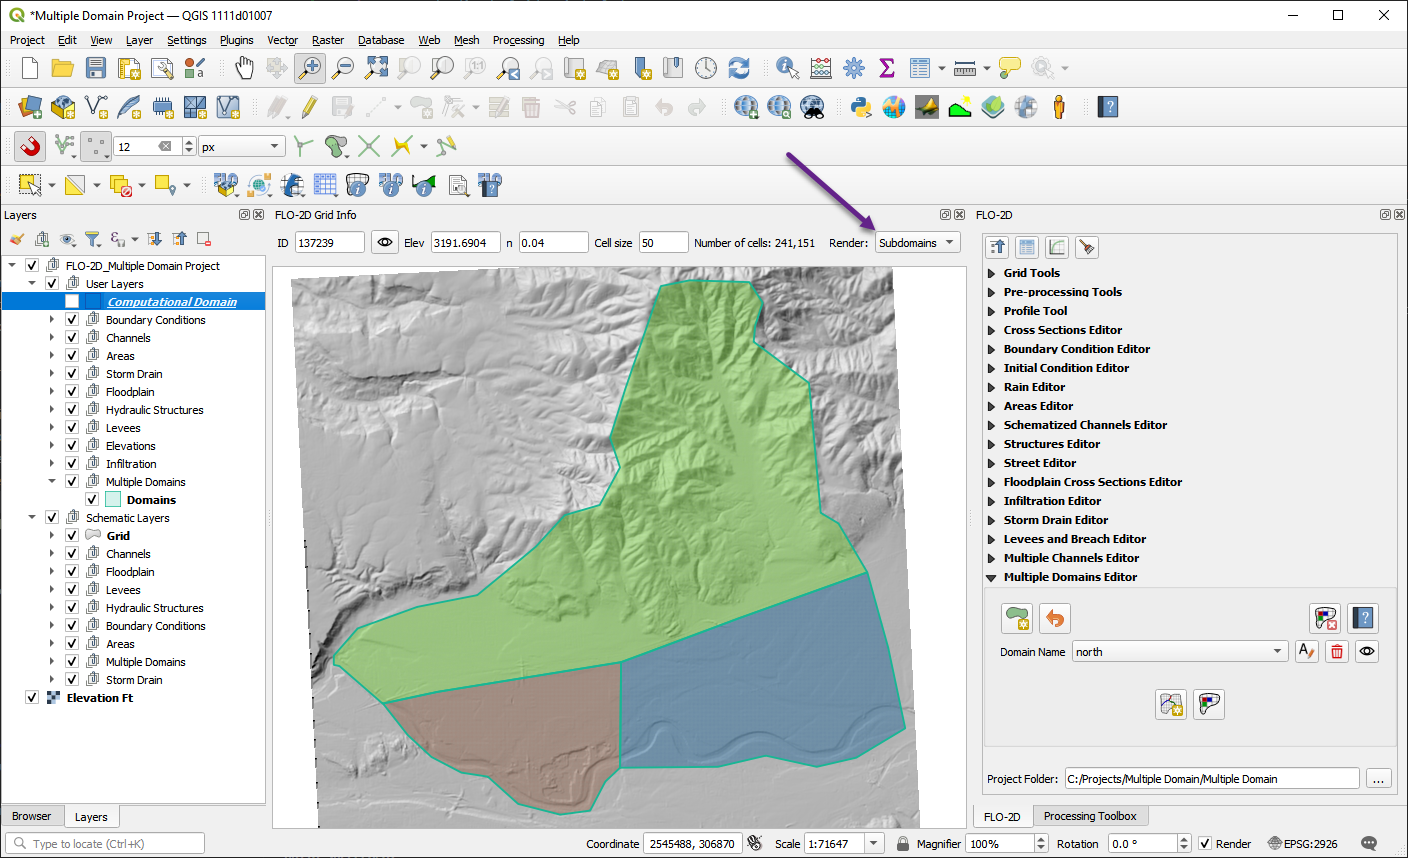Expand the Grid Tools section
This screenshot has width=1408, height=858.
click(x=1031, y=273)
